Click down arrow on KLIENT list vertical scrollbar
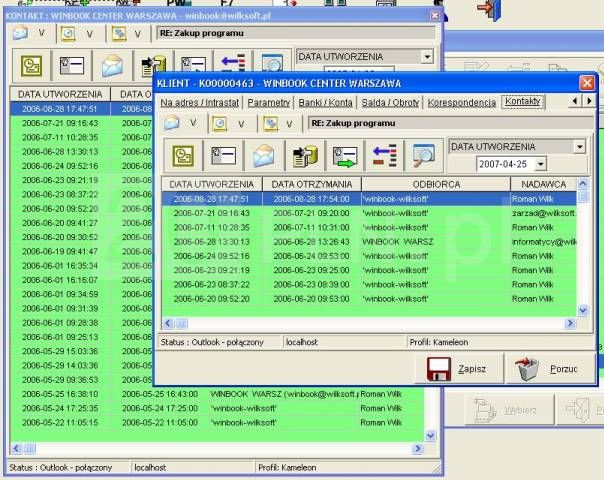The width and height of the screenshot is (604, 480). point(584,311)
